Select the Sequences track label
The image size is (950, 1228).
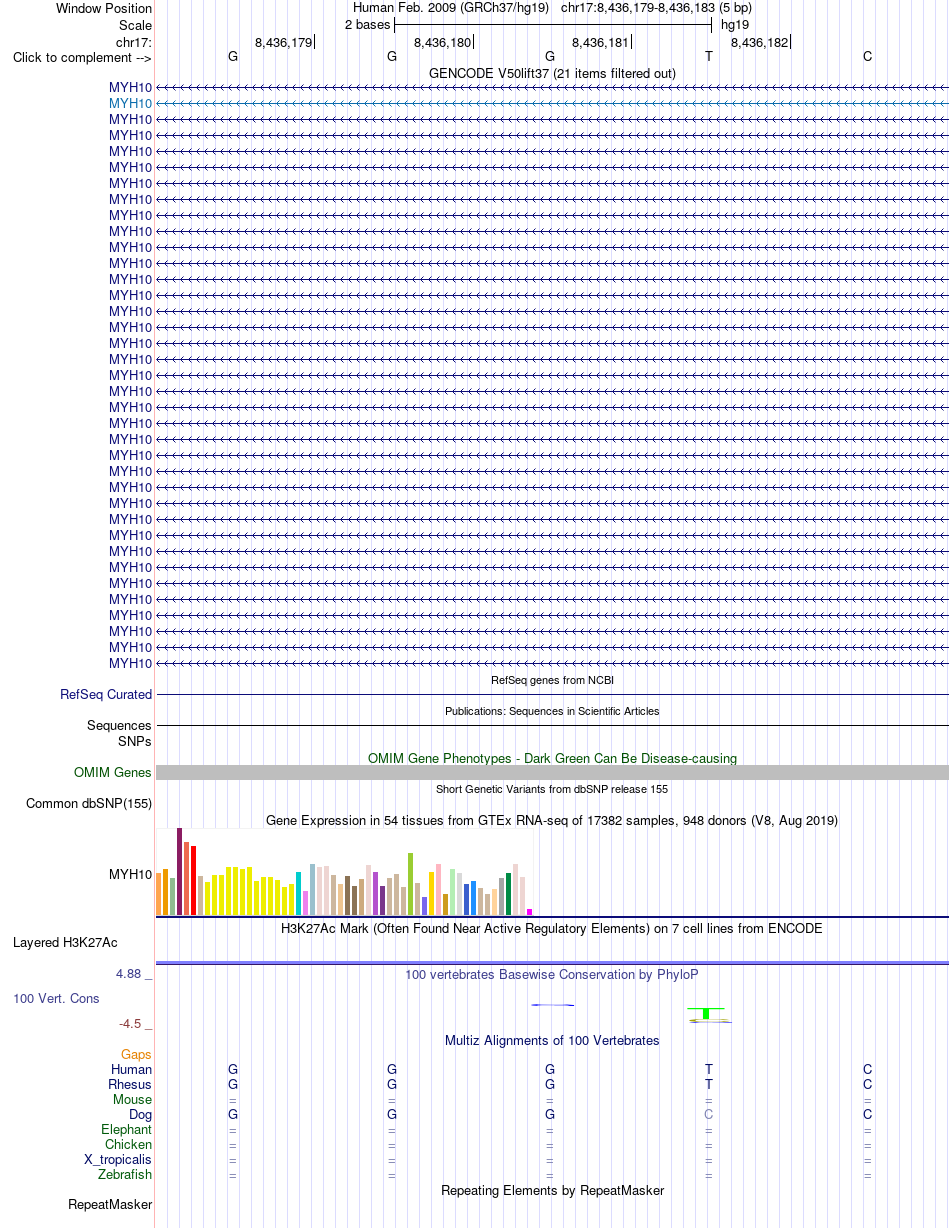[119, 725]
